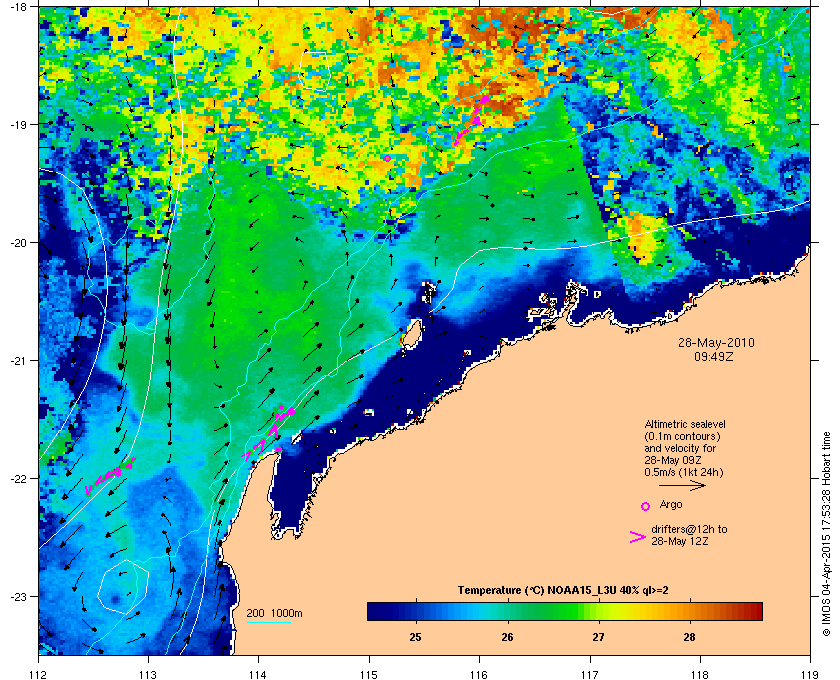
Task: Click the colorbar tick label 27
Action: (x=598, y=637)
